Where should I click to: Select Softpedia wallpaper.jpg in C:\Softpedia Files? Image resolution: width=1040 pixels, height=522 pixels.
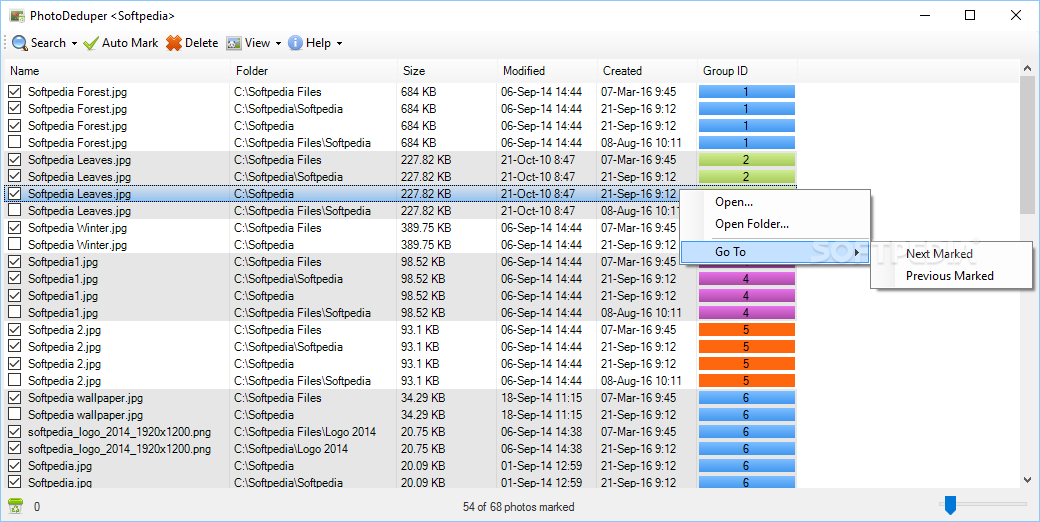(86, 398)
